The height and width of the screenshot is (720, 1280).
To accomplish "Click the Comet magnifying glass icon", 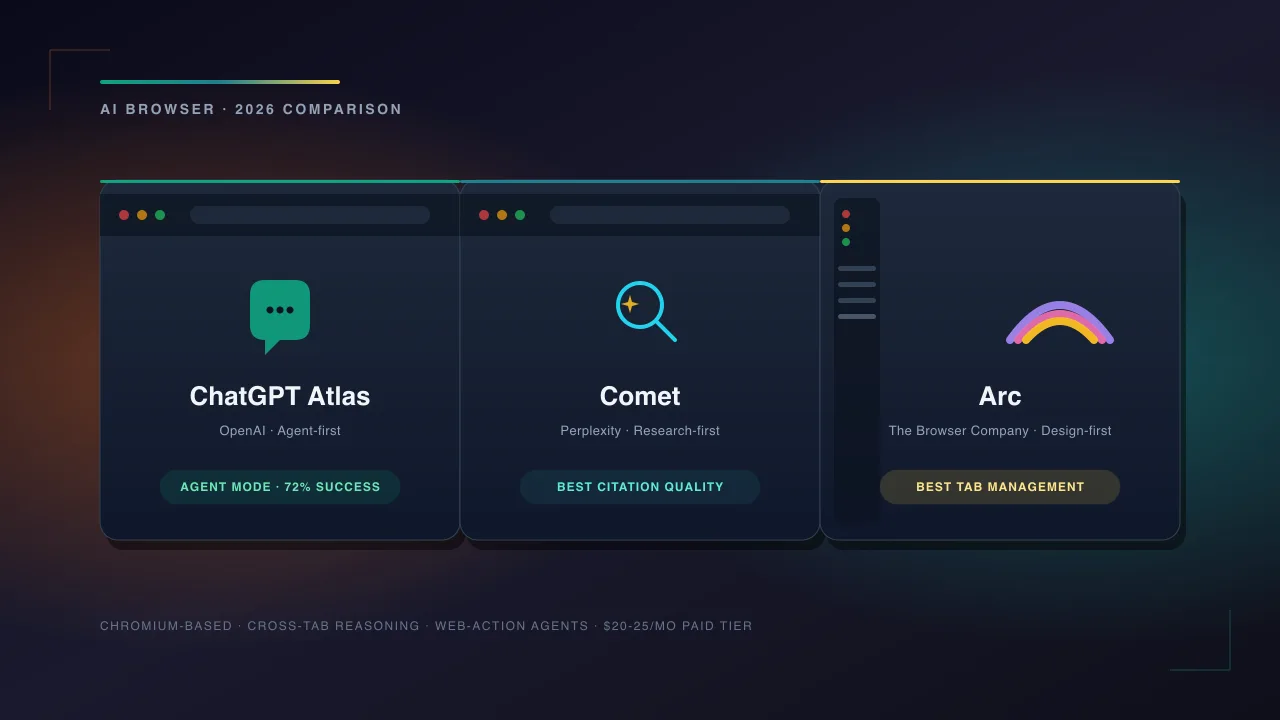I will (x=646, y=311).
